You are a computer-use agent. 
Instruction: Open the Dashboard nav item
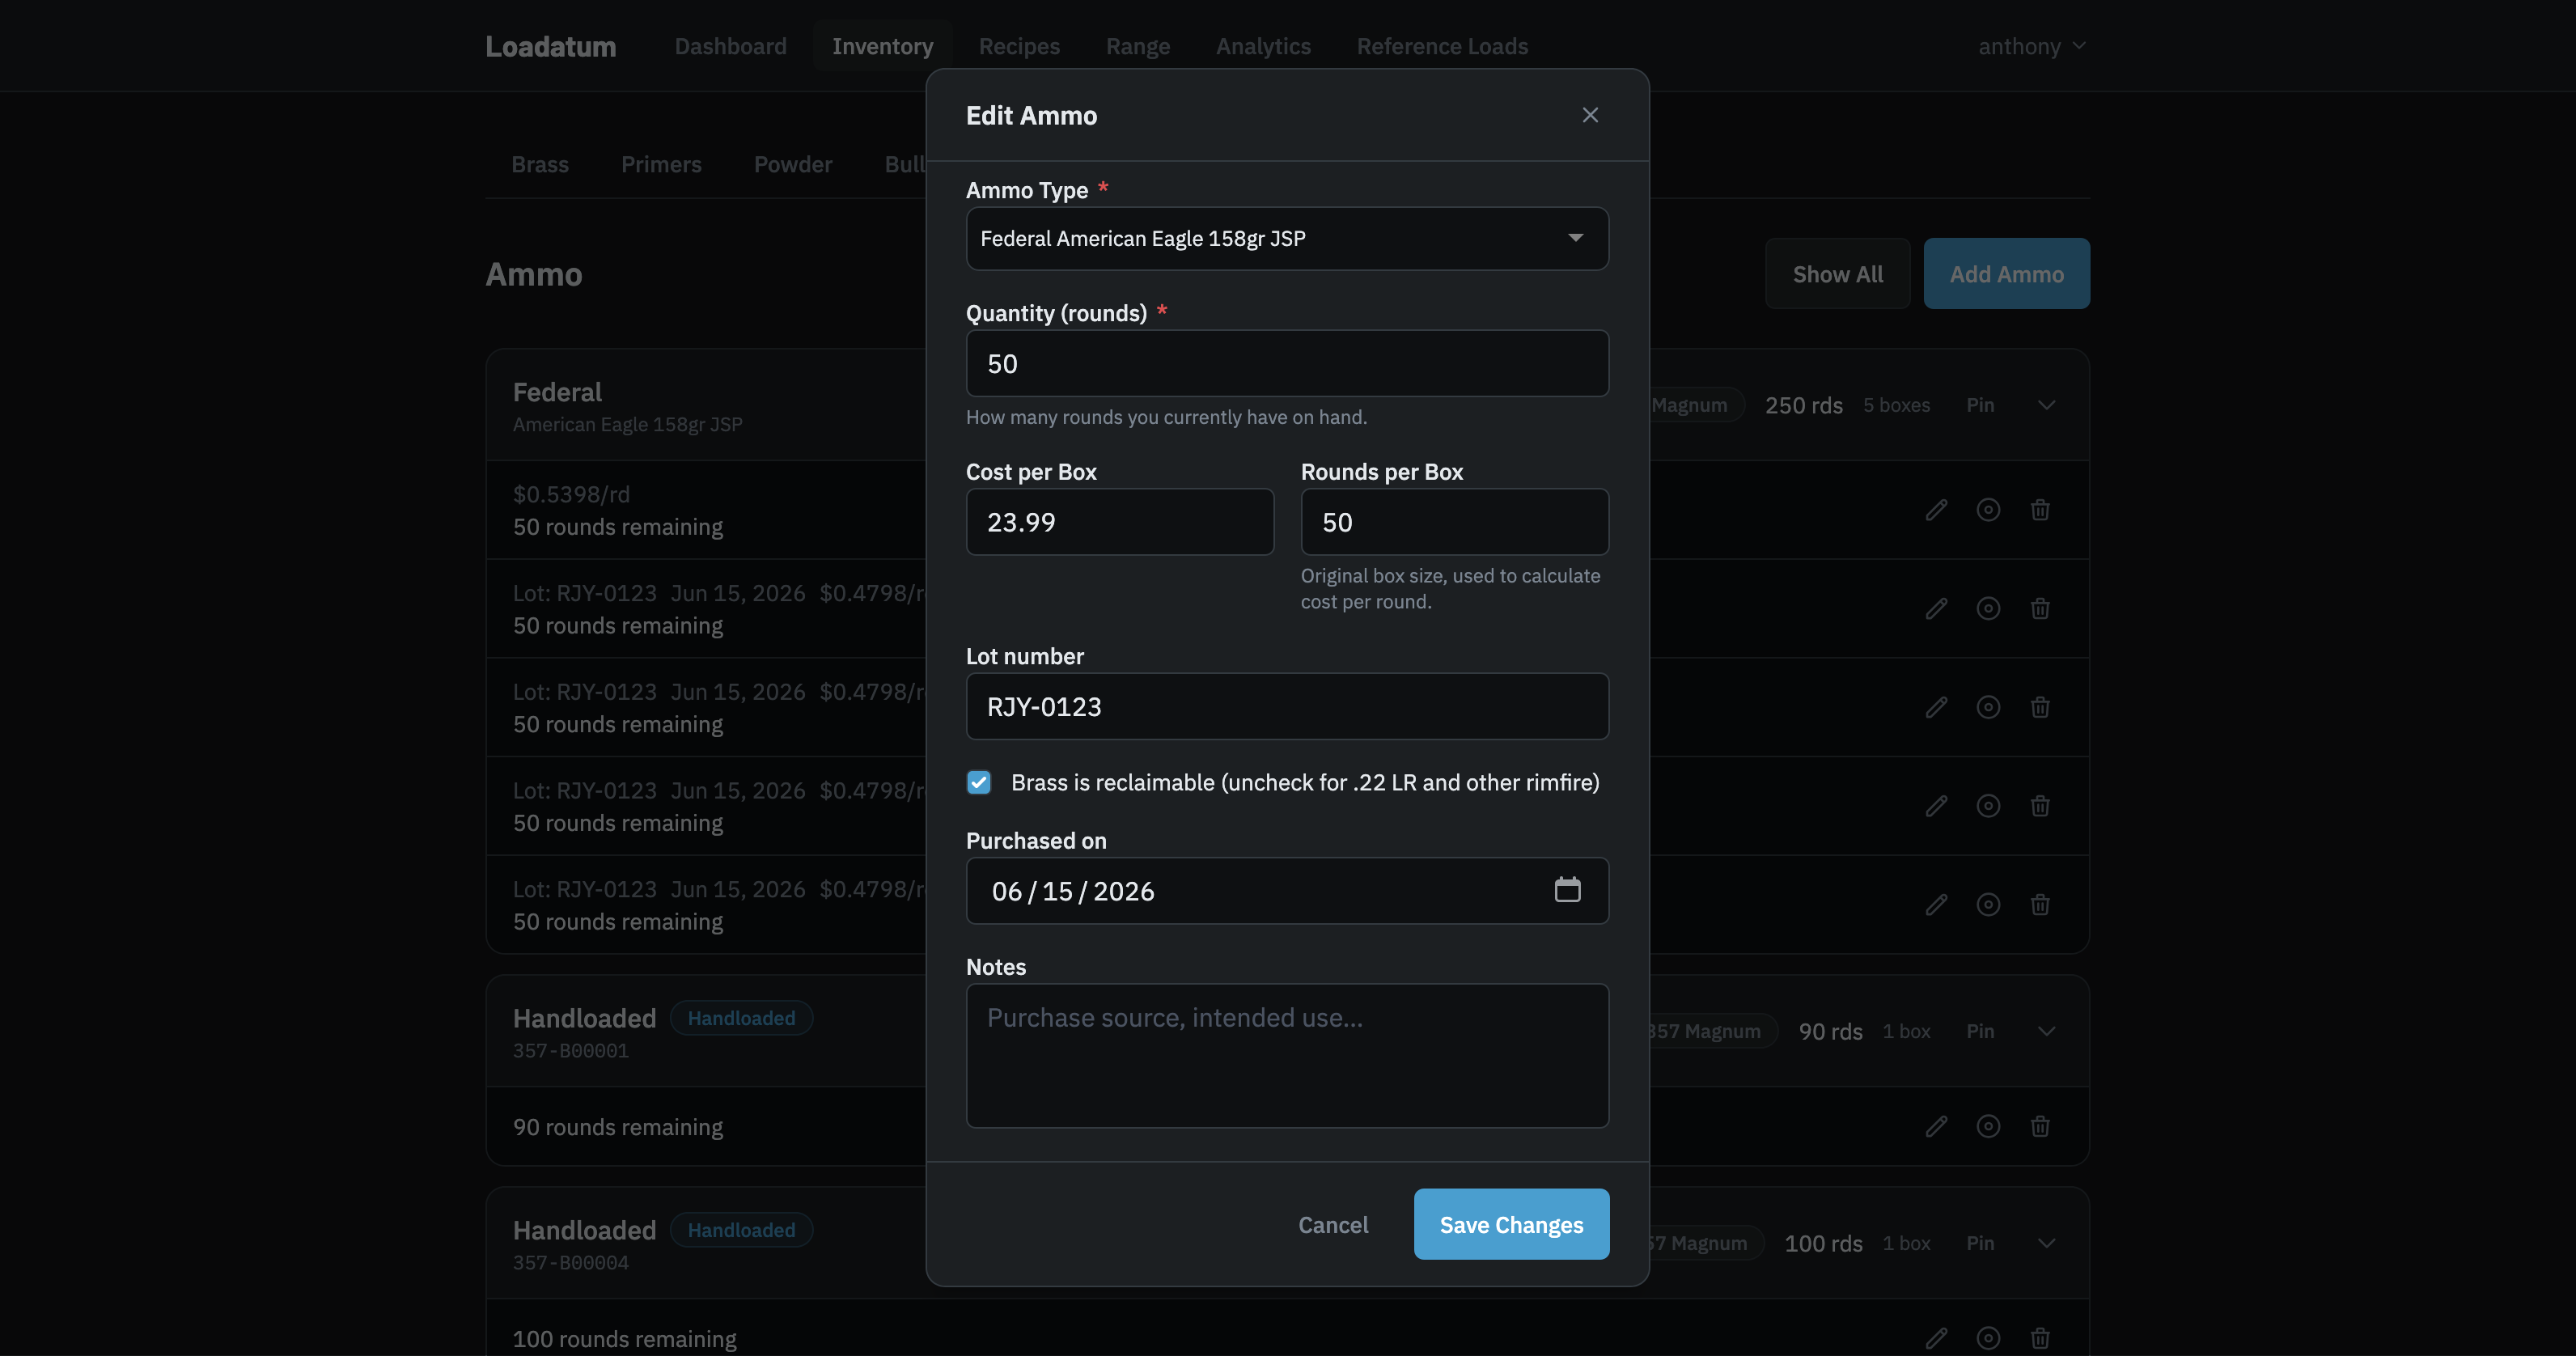pyautogui.click(x=730, y=46)
